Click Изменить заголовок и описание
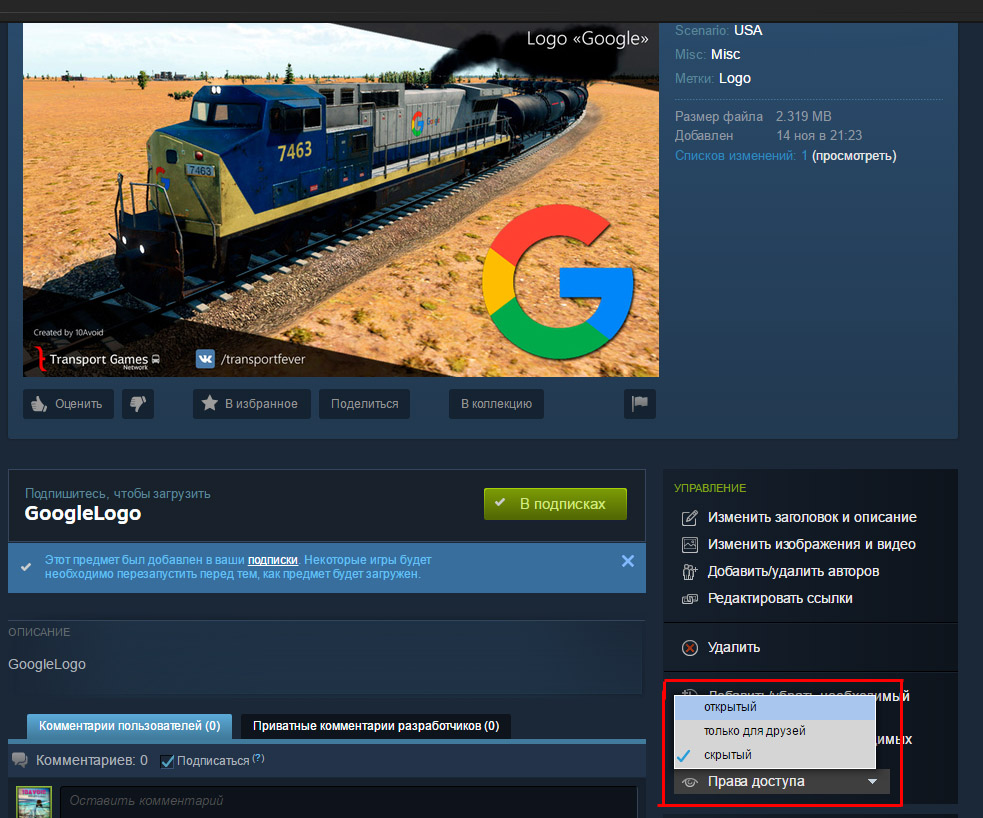 click(812, 517)
